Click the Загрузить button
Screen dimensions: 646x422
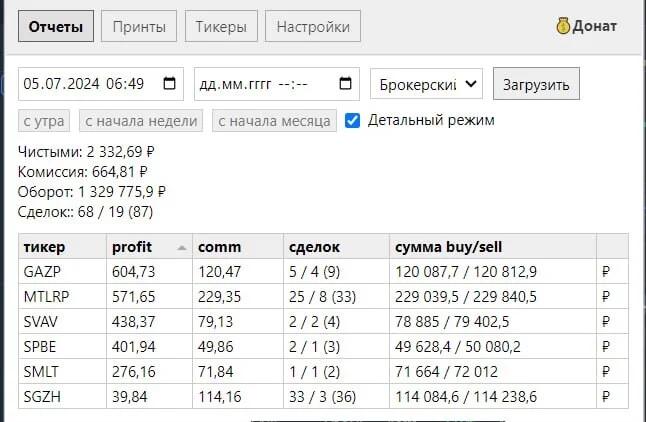(x=536, y=84)
